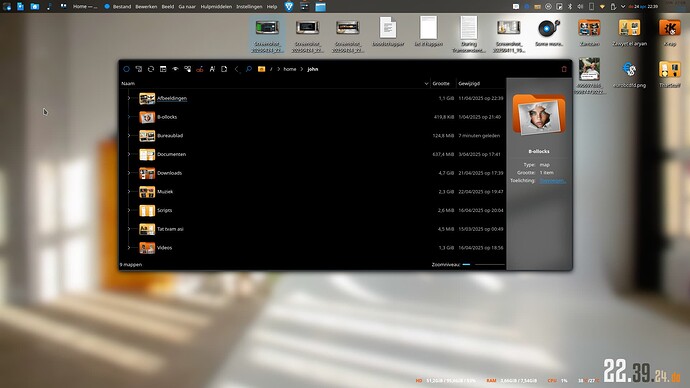
Task: Select the 'Some more..' vinyl desktop icon
Action: click(549, 33)
